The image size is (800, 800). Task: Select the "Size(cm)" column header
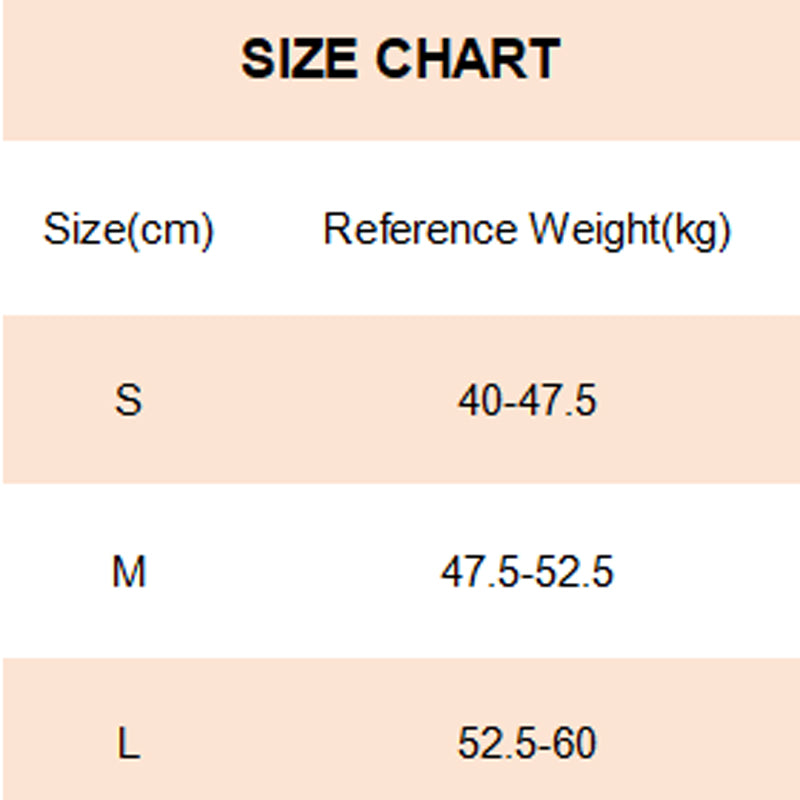tap(129, 231)
